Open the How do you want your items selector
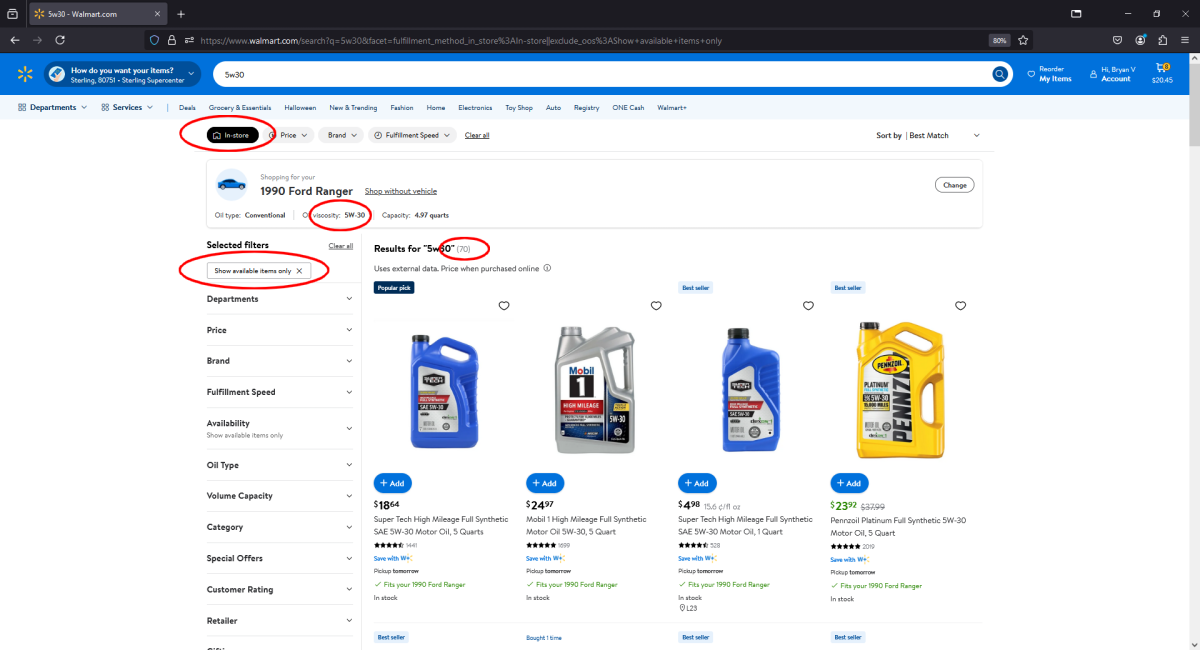Viewport: 1200px width, 650px height. click(124, 74)
